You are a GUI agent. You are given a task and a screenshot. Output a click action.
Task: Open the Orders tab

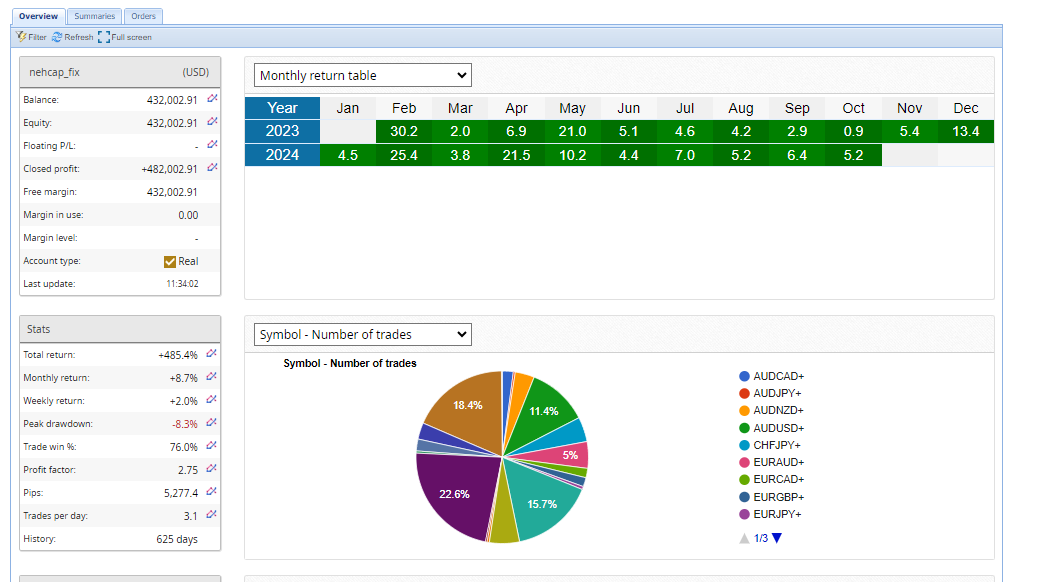tap(144, 16)
